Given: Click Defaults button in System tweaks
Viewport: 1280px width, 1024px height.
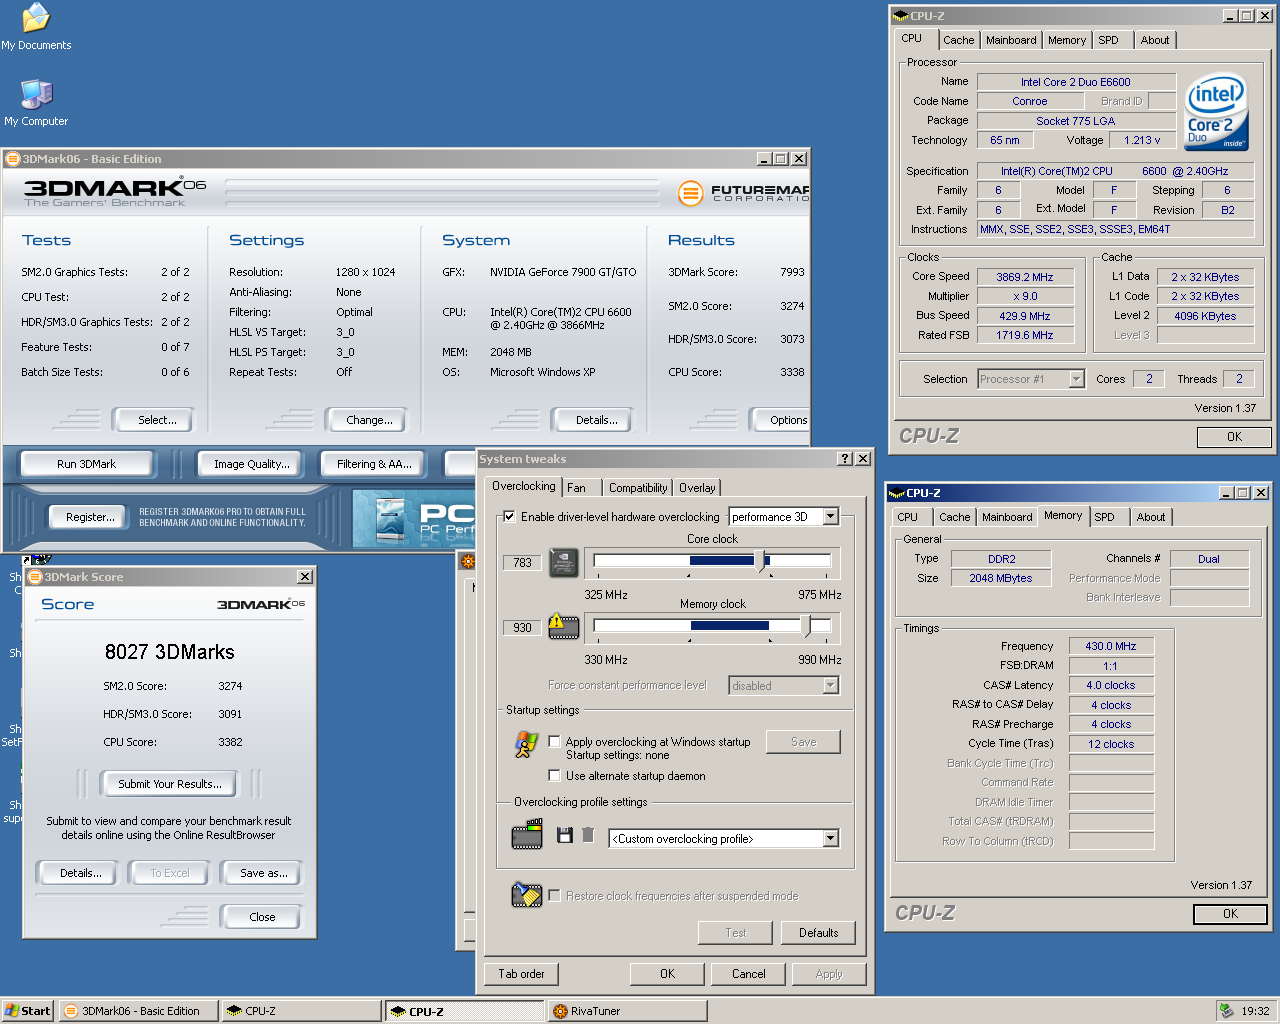Looking at the screenshot, I should click(818, 933).
